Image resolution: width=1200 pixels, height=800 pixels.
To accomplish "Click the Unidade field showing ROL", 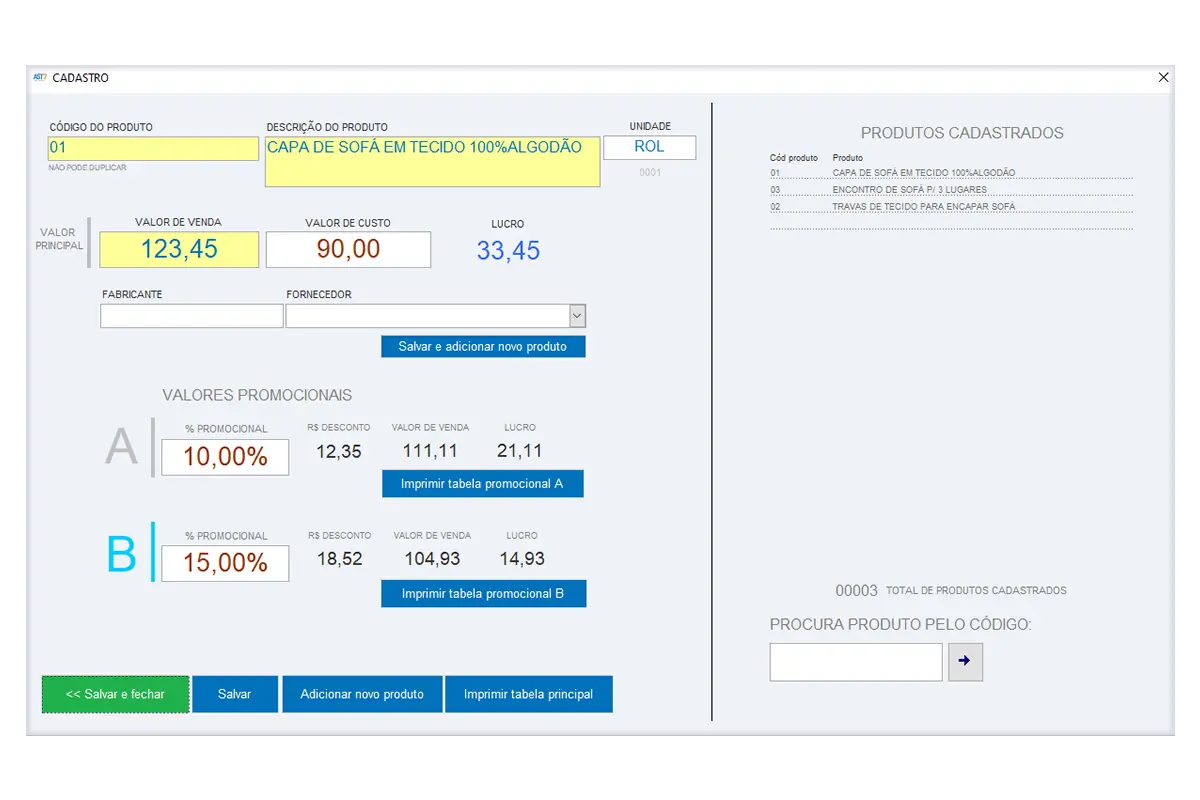I will pos(650,147).
